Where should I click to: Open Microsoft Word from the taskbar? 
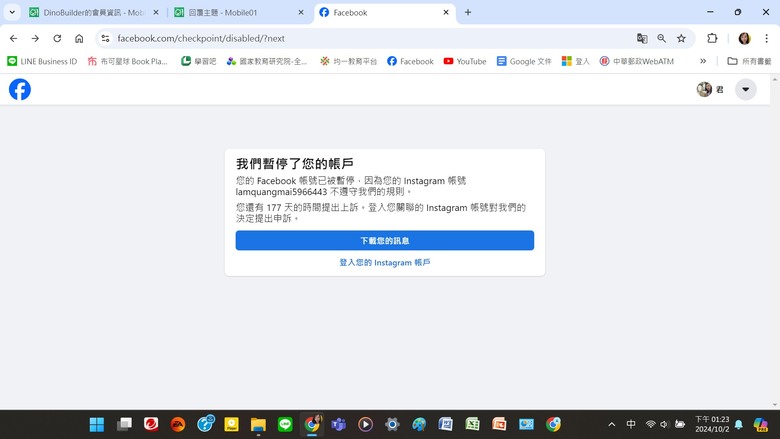(x=446, y=424)
